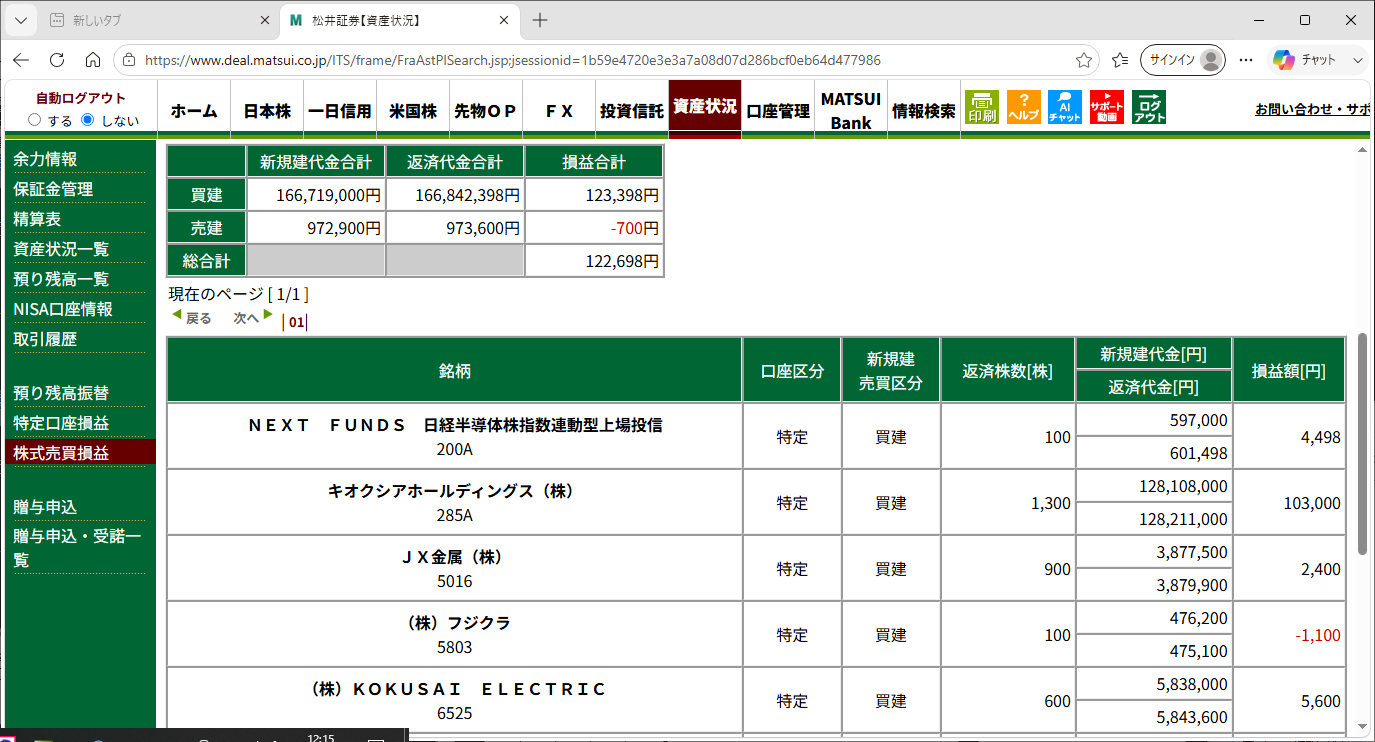Add this page to favorites with the star
This screenshot has height=742, width=1375.
coord(1084,60)
